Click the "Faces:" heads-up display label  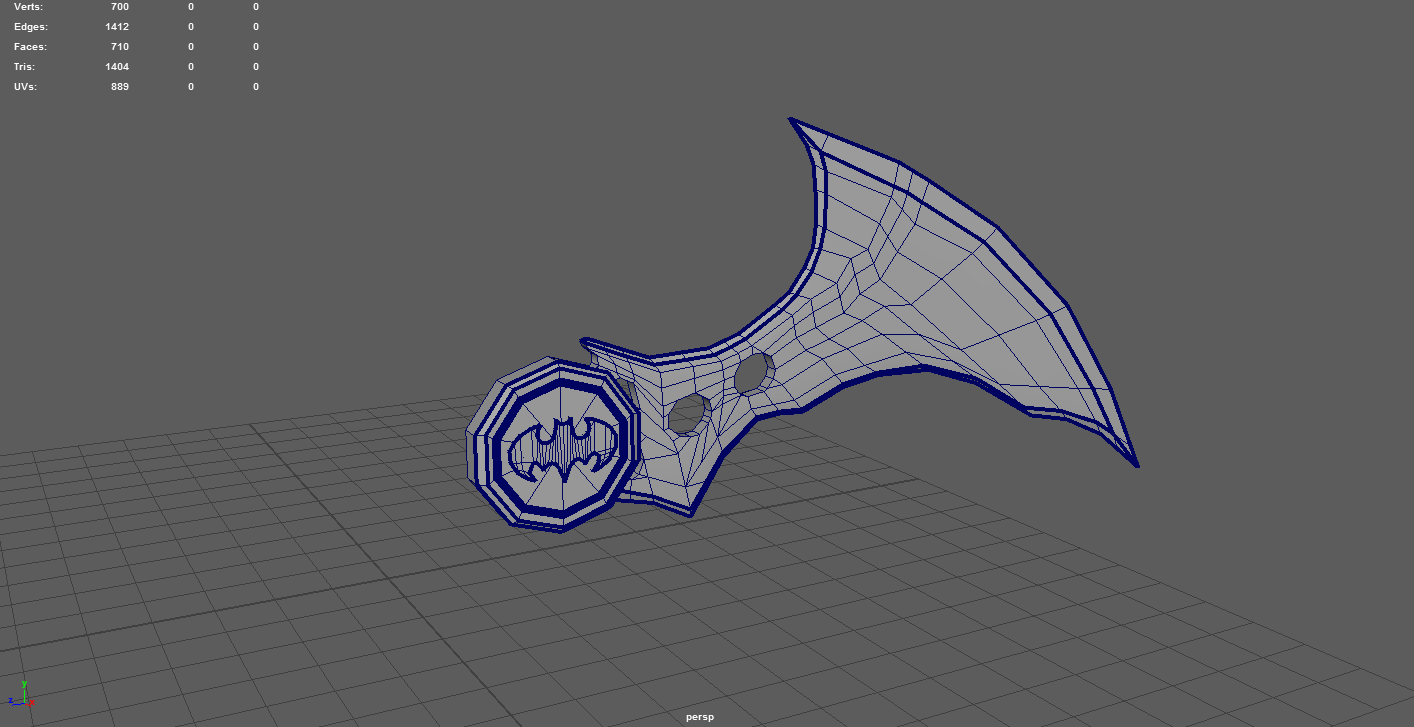pos(30,47)
